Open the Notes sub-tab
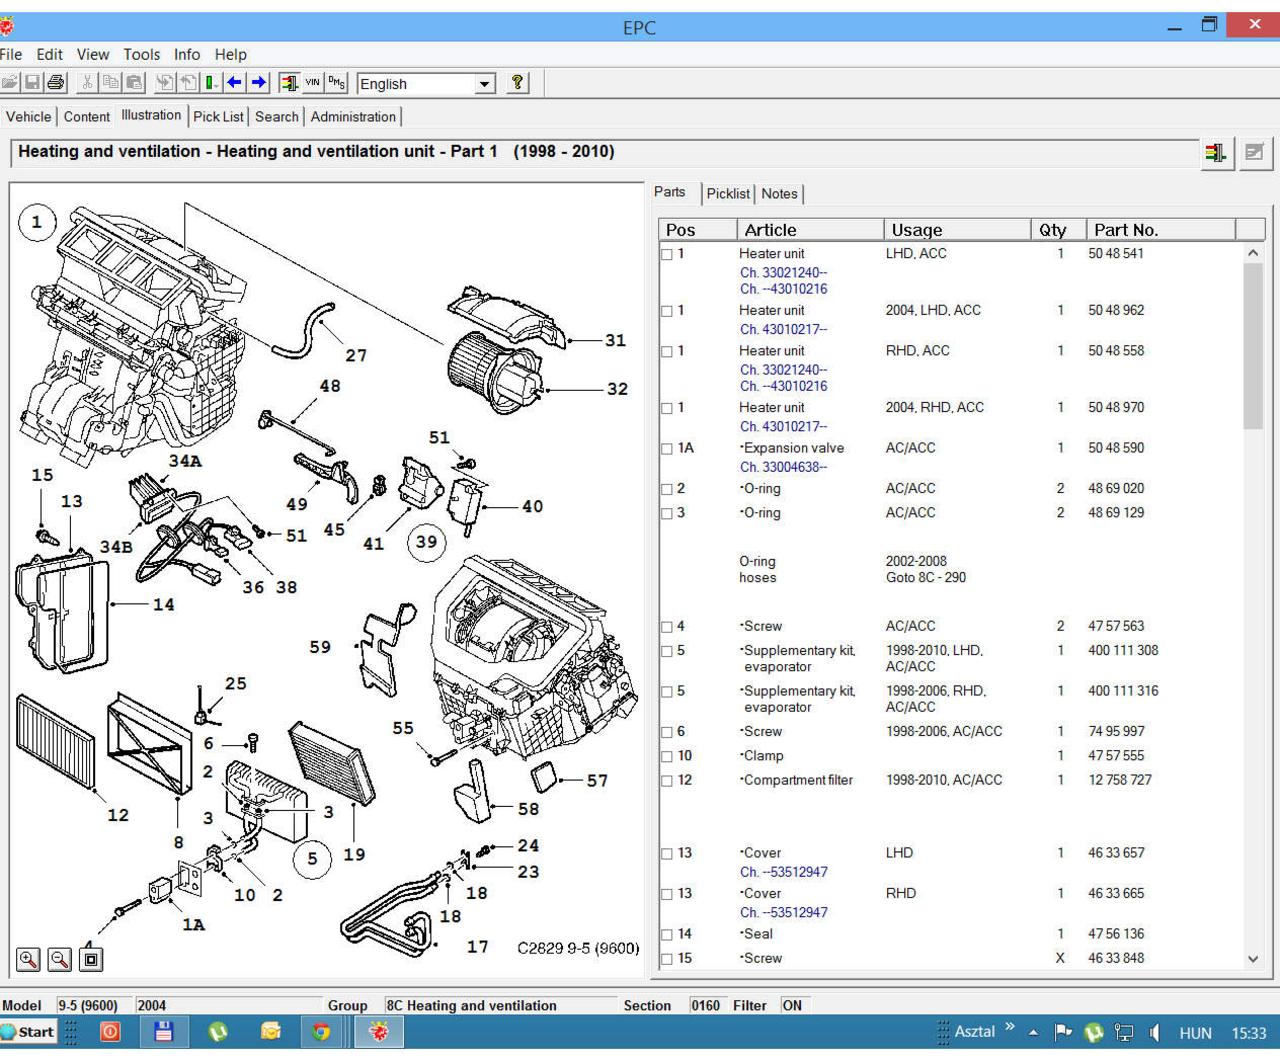Image resolution: width=1280 pixels, height=1061 pixels. click(779, 194)
